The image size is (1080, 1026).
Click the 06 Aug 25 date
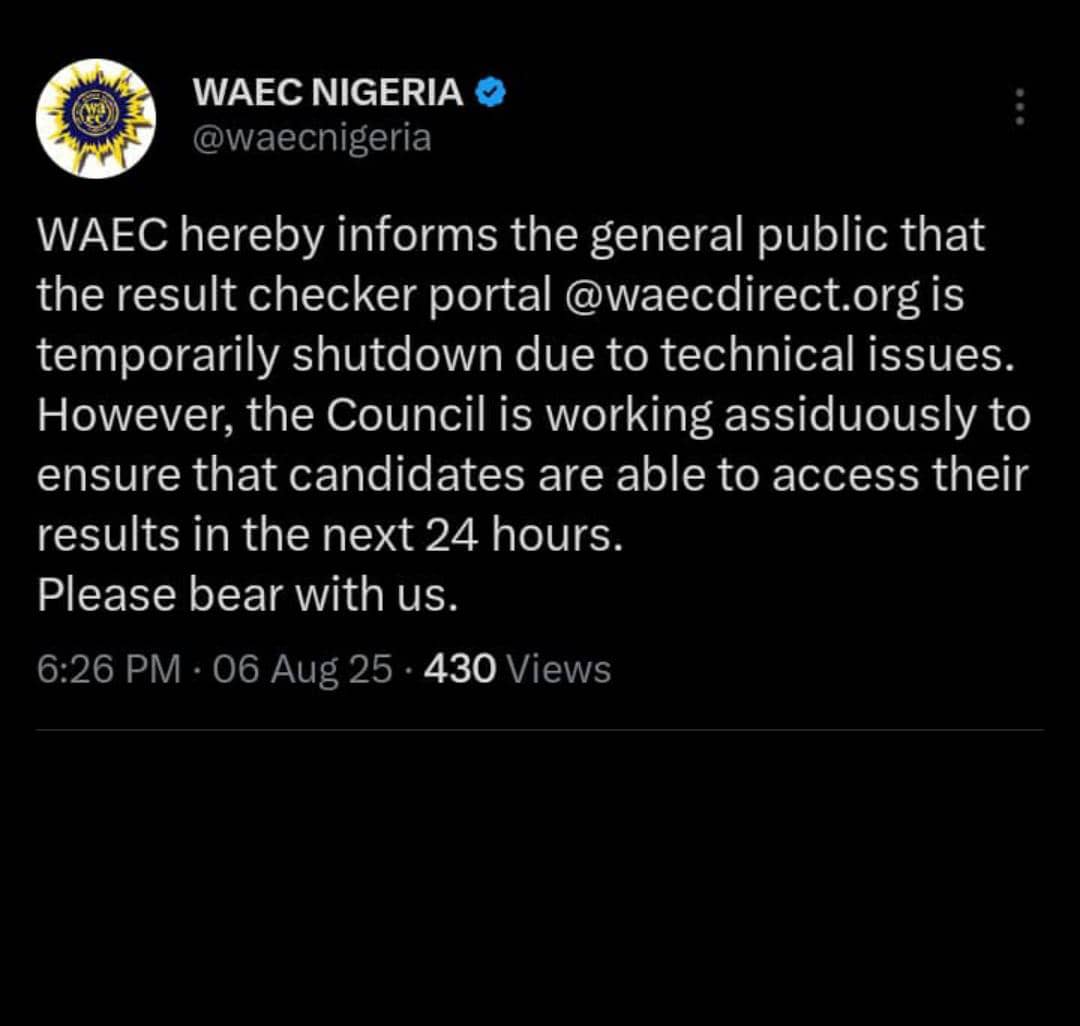pyautogui.click(x=302, y=669)
